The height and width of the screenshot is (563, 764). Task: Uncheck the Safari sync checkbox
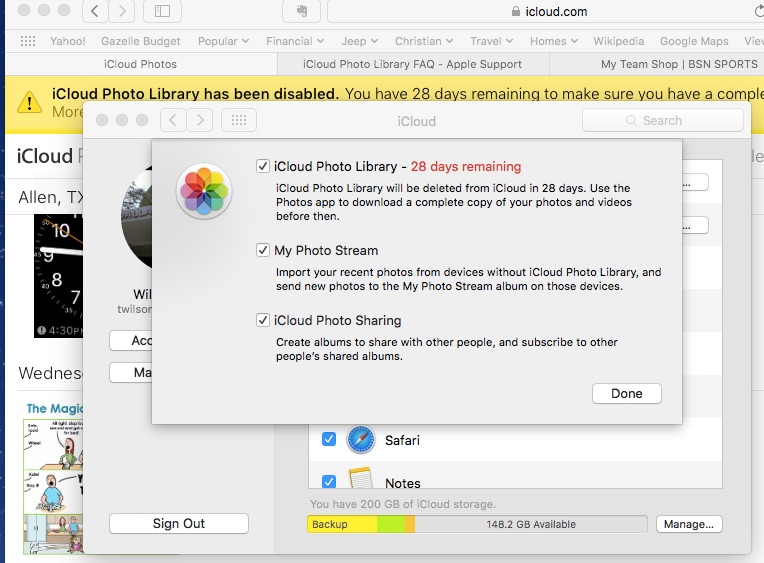[329, 439]
